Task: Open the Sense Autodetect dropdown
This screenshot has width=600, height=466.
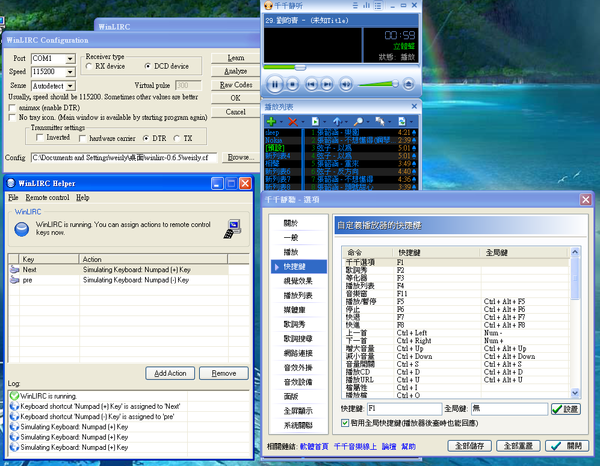Action: click(70, 87)
